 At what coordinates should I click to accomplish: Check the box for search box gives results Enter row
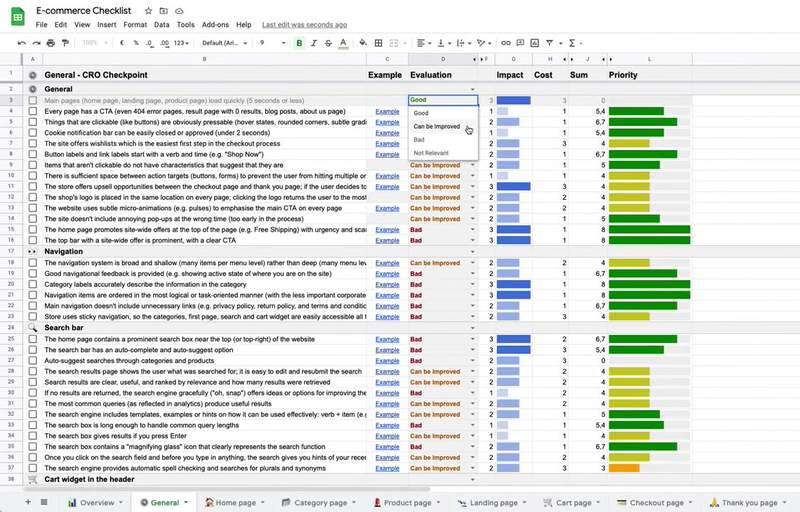click(x=33, y=436)
